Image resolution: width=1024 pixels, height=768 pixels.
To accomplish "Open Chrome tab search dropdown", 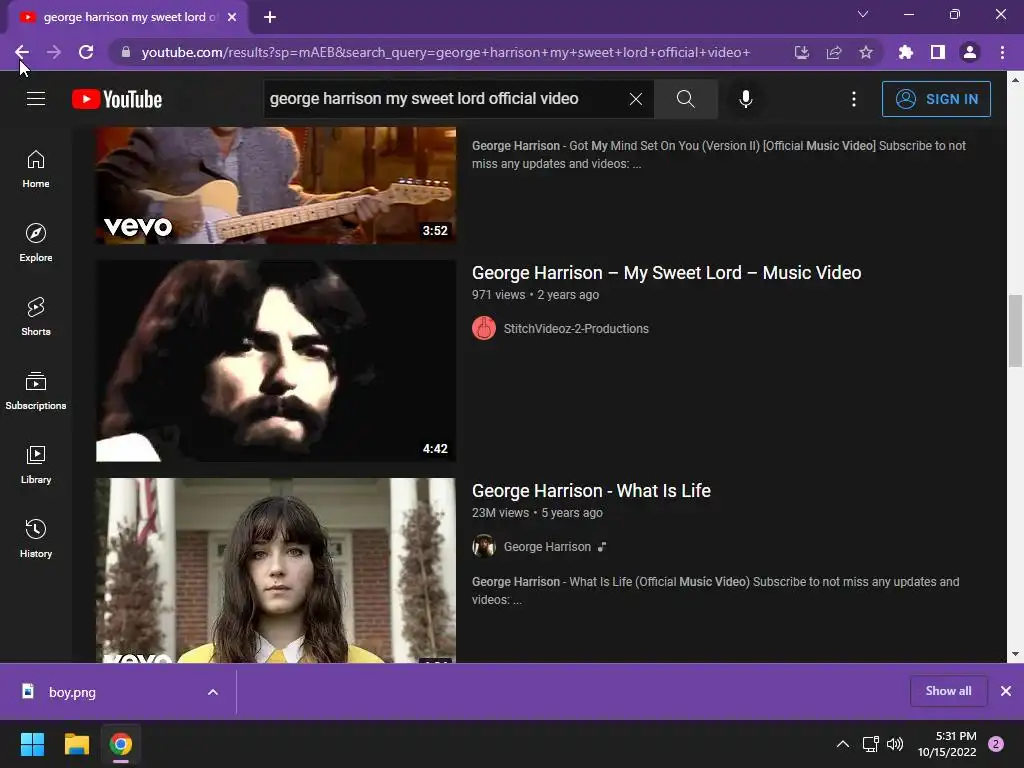I will click(863, 14).
